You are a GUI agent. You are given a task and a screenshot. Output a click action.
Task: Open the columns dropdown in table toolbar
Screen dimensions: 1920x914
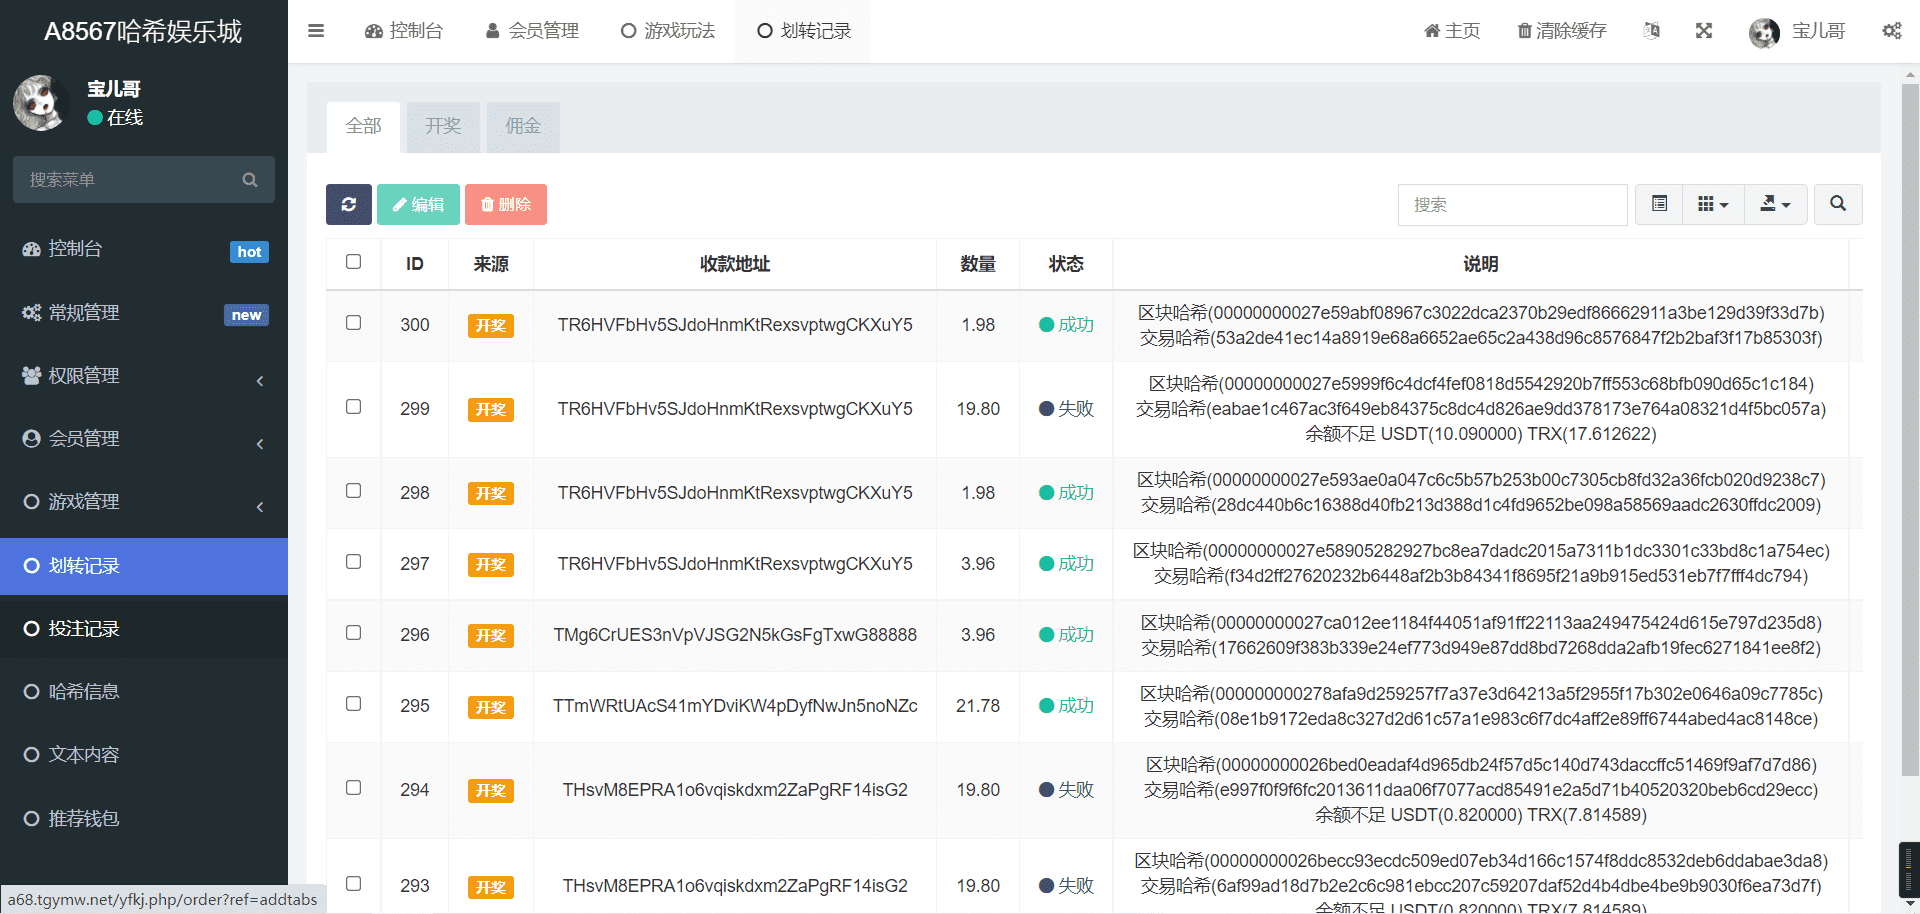[1713, 204]
